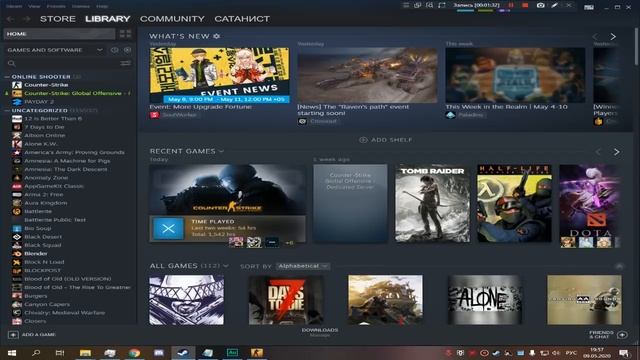The width and height of the screenshot is (640, 360).
Task: Select 7 Days to Die in list
Action: pos(44,127)
